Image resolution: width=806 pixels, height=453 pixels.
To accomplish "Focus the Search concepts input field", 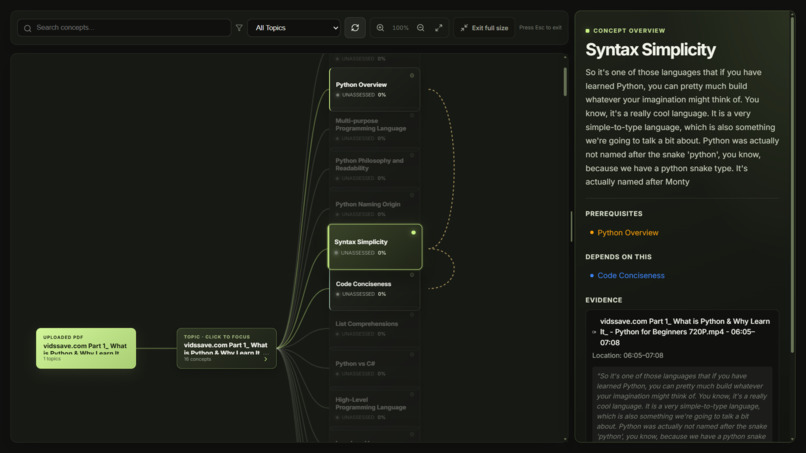I will tap(124, 28).
